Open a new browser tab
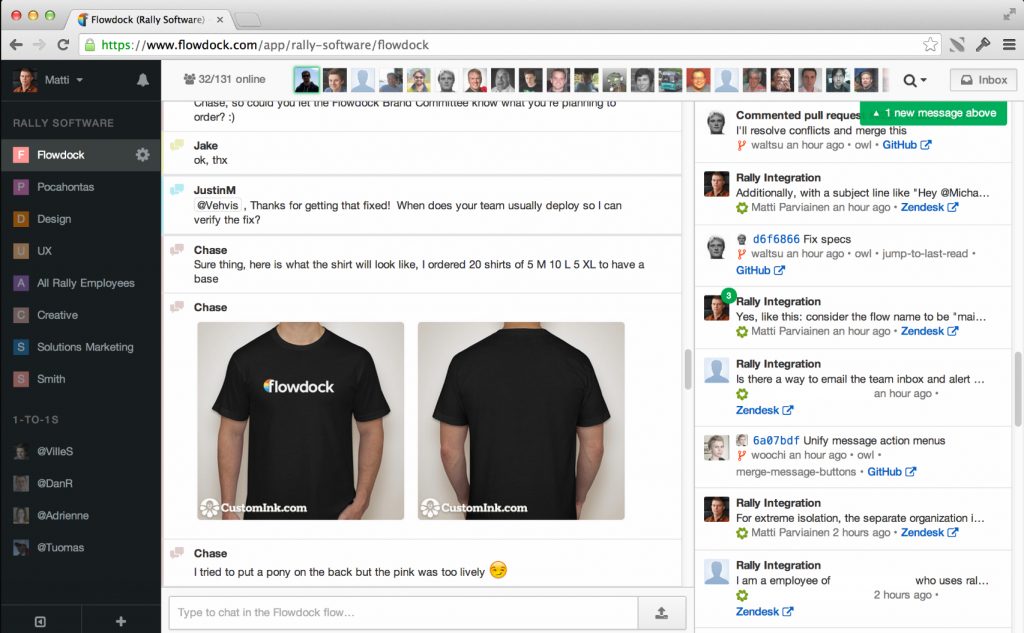1024x633 pixels. (x=248, y=20)
